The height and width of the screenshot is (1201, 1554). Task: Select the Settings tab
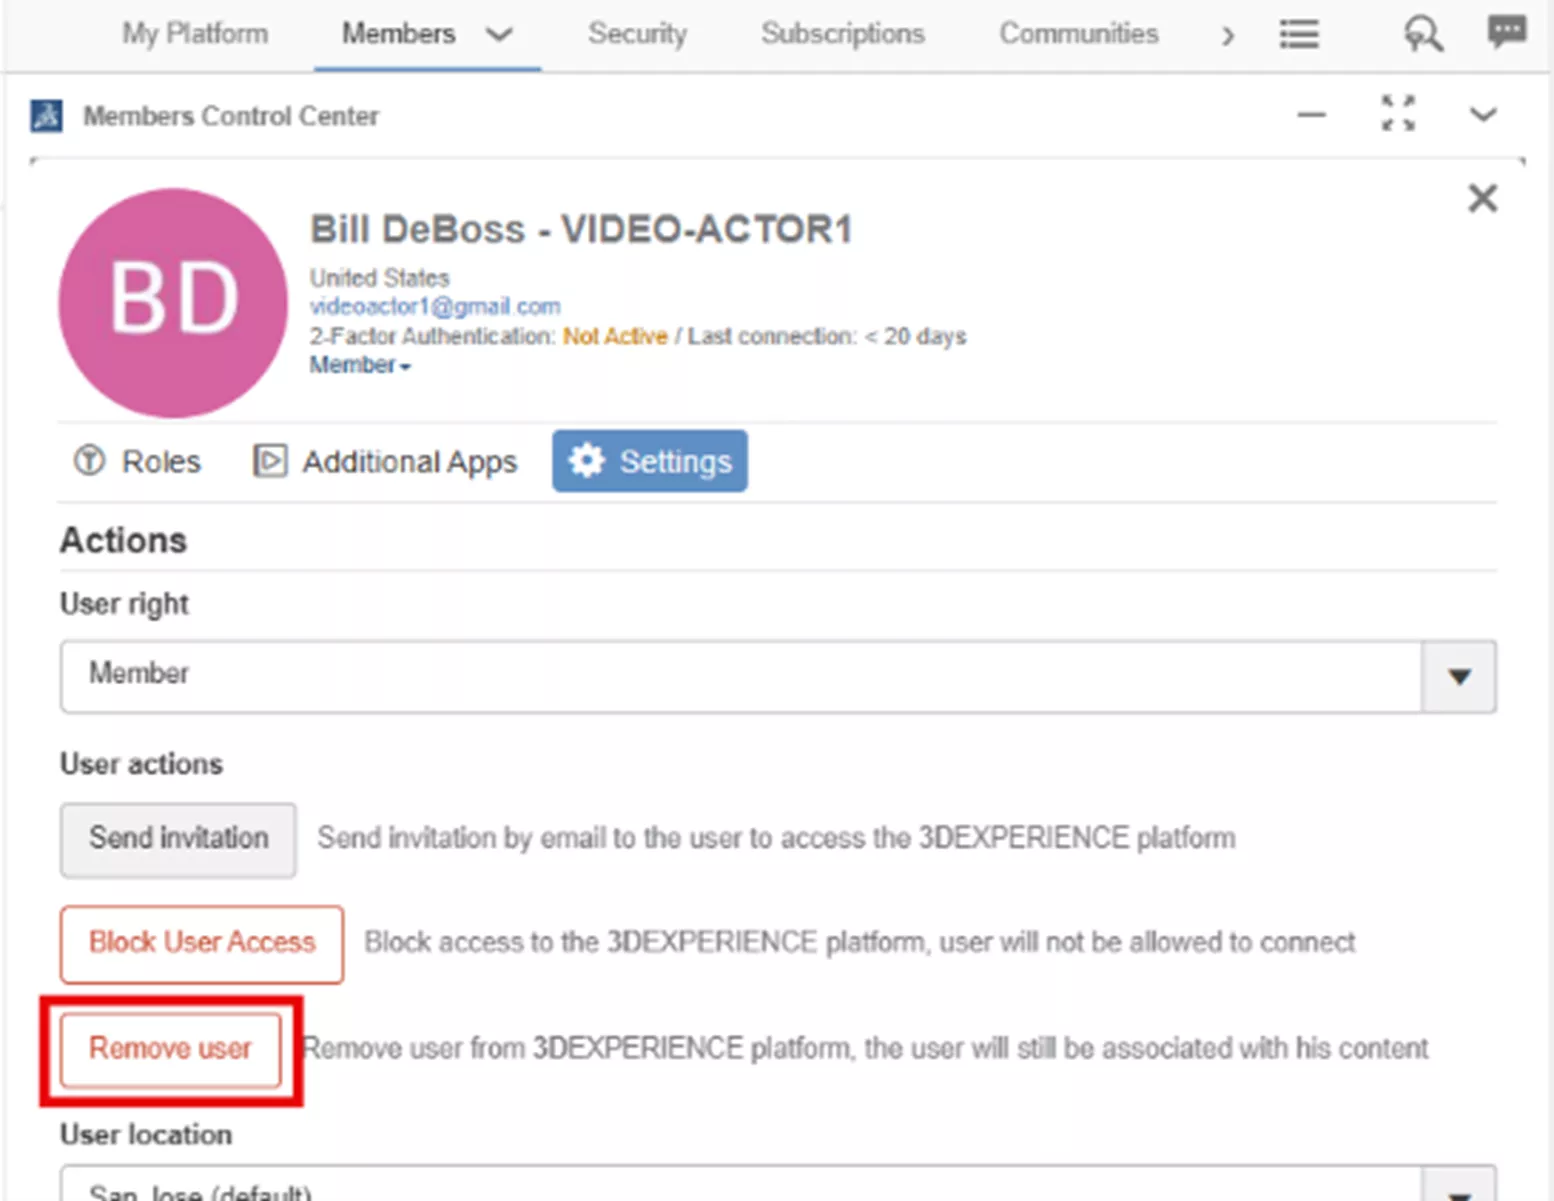[x=650, y=461]
